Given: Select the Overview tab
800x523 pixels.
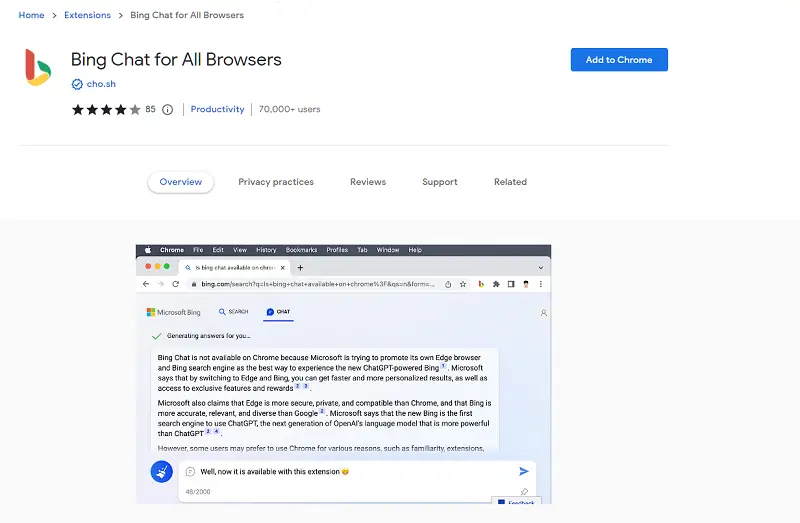Looking at the screenshot, I should (181, 182).
